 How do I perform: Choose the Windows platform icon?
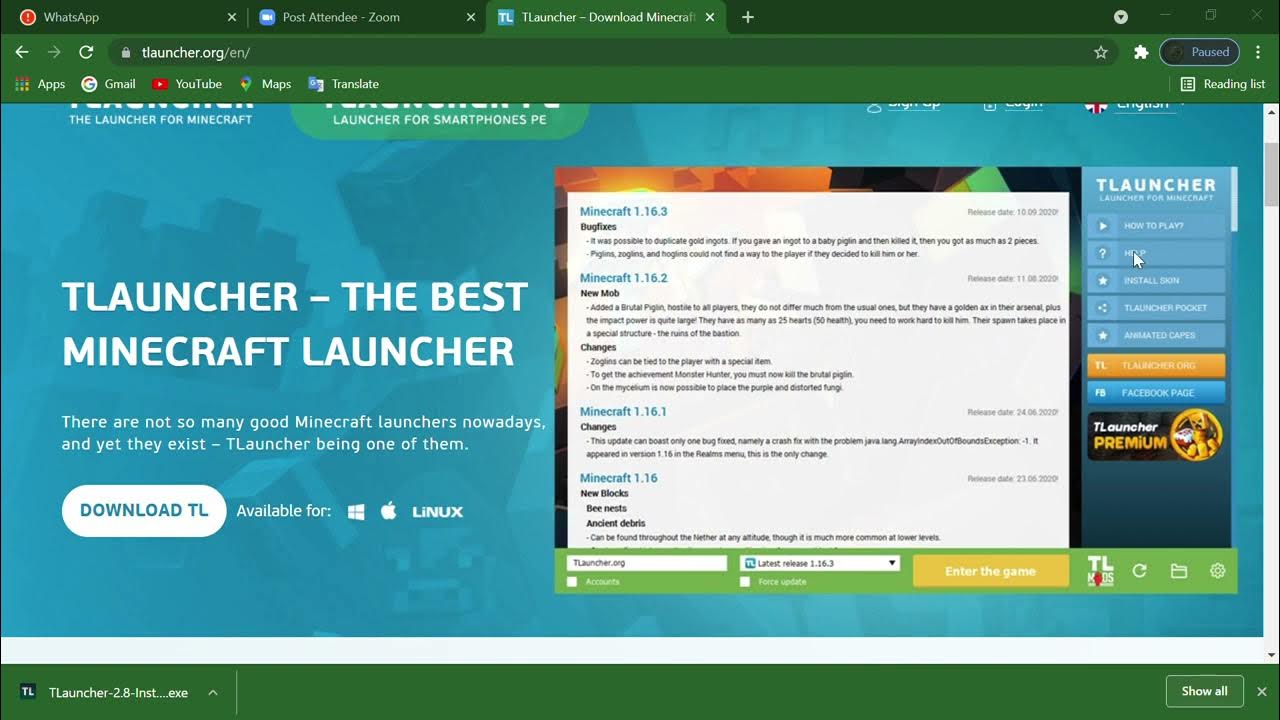point(356,512)
